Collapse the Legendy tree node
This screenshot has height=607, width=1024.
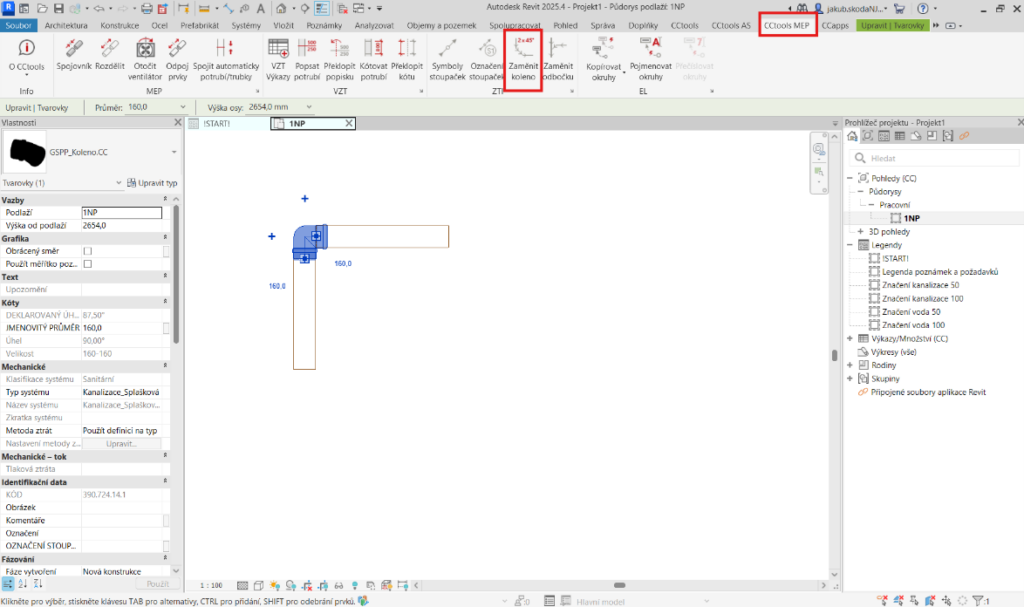click(x=850, y=245)
